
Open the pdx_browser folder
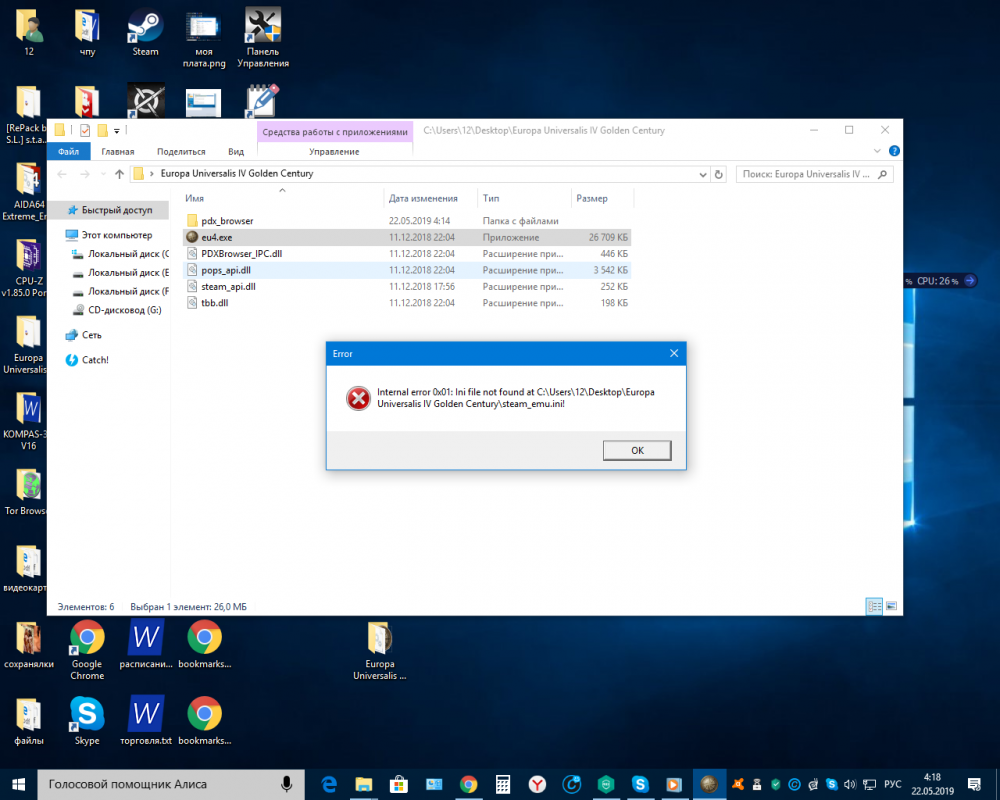pyautogui.click(x=226, y=221)
